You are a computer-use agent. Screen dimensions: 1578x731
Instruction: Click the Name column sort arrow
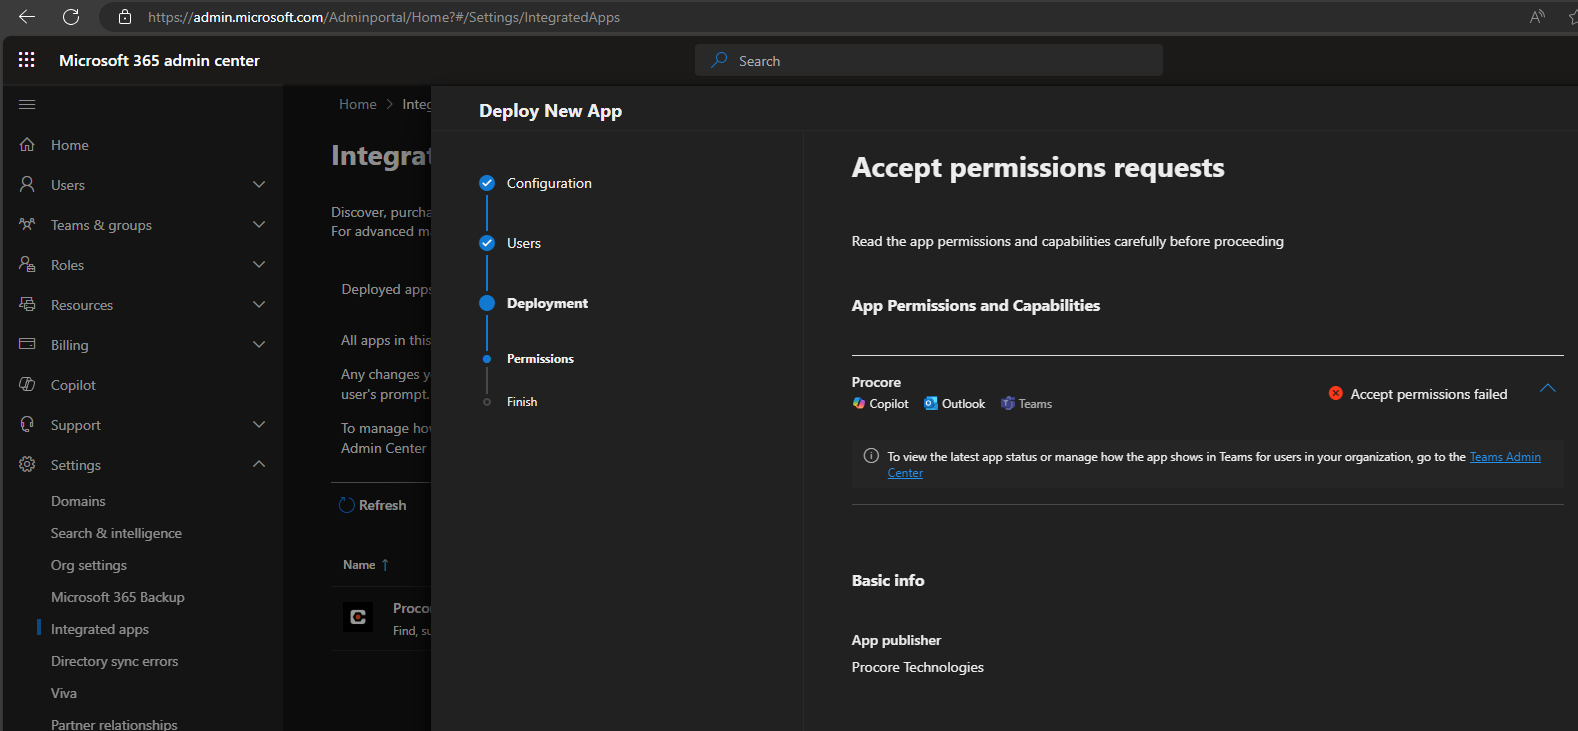[x=385, y=565]
